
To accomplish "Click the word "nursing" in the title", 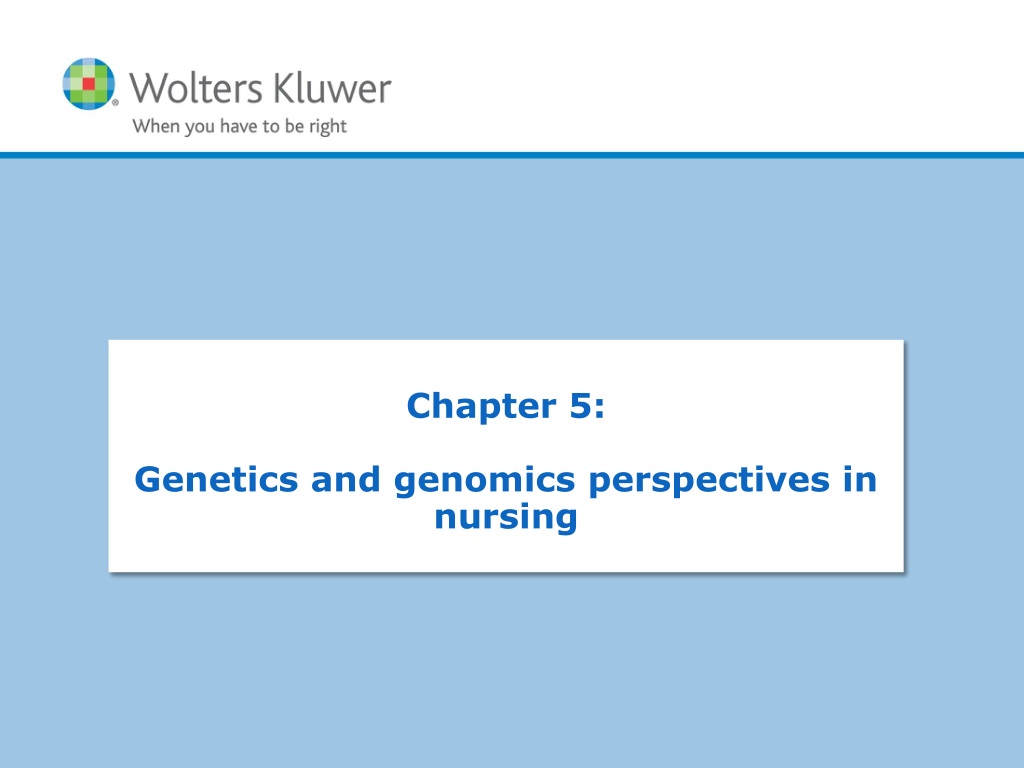I will pos(506,519).
